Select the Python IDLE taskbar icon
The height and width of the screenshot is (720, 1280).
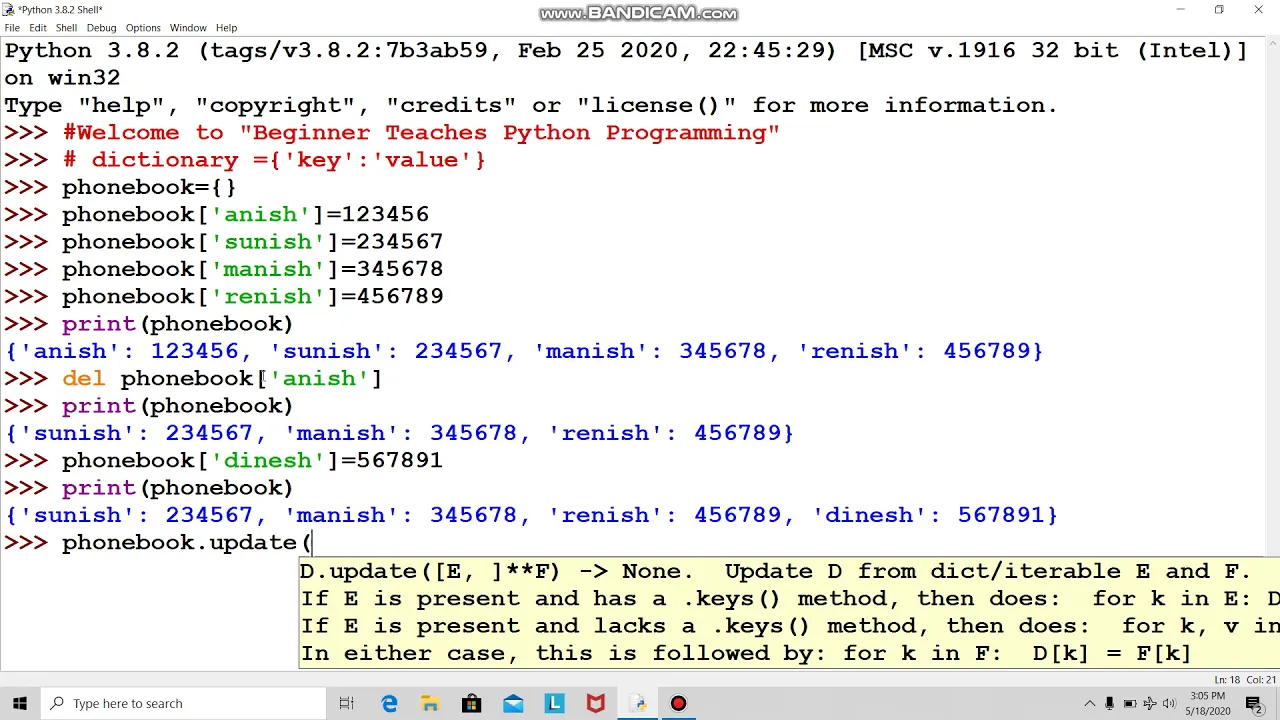coord(637,703)
